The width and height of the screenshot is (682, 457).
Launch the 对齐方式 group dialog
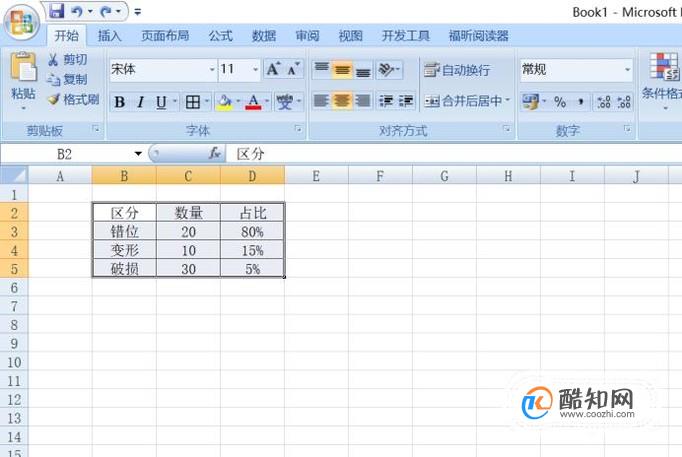507,129
